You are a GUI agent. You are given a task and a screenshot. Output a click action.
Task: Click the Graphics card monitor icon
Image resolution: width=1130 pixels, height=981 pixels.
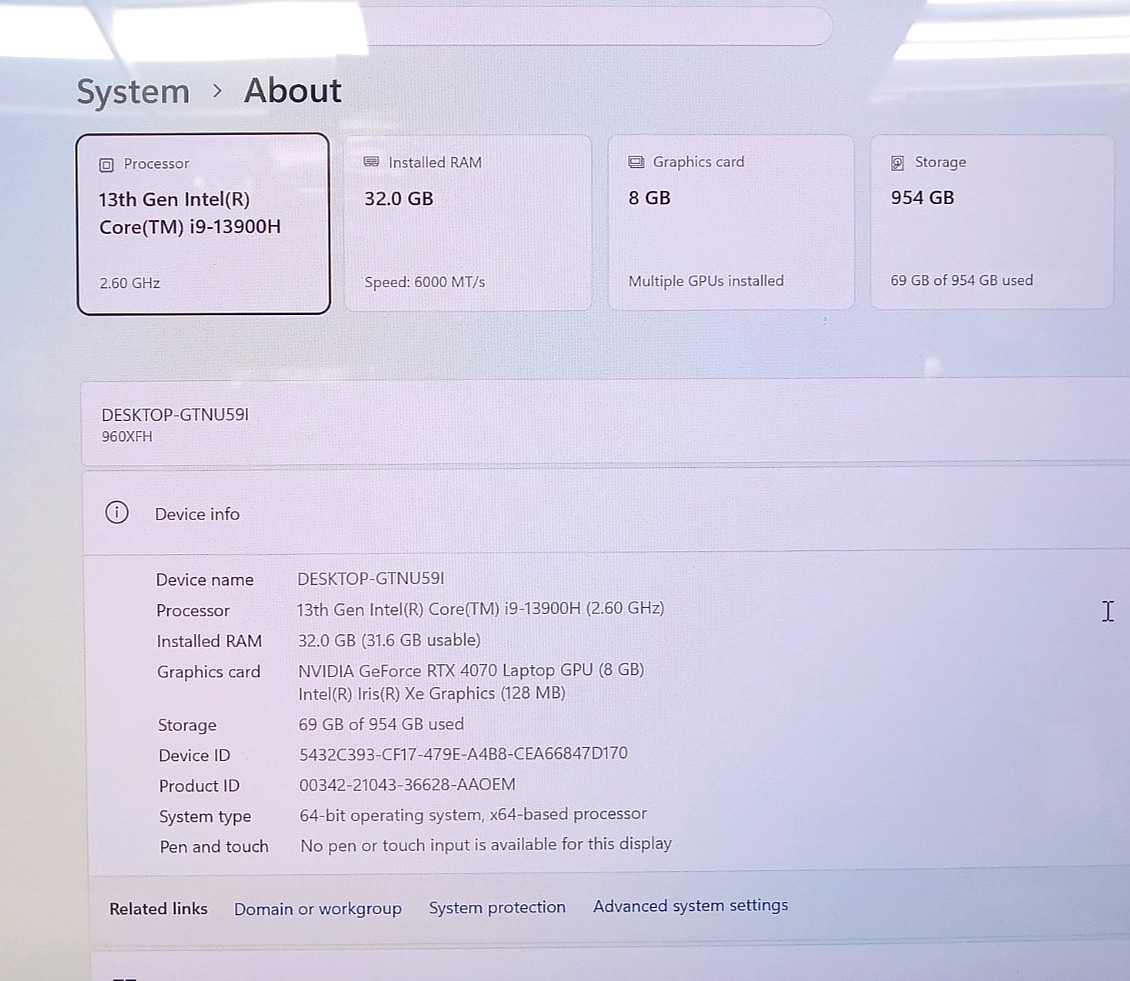point(636,162)
